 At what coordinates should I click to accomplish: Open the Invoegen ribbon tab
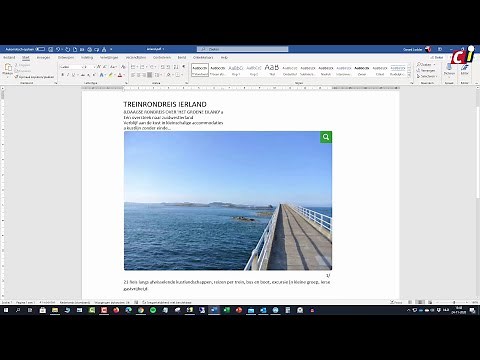[43, 57]
